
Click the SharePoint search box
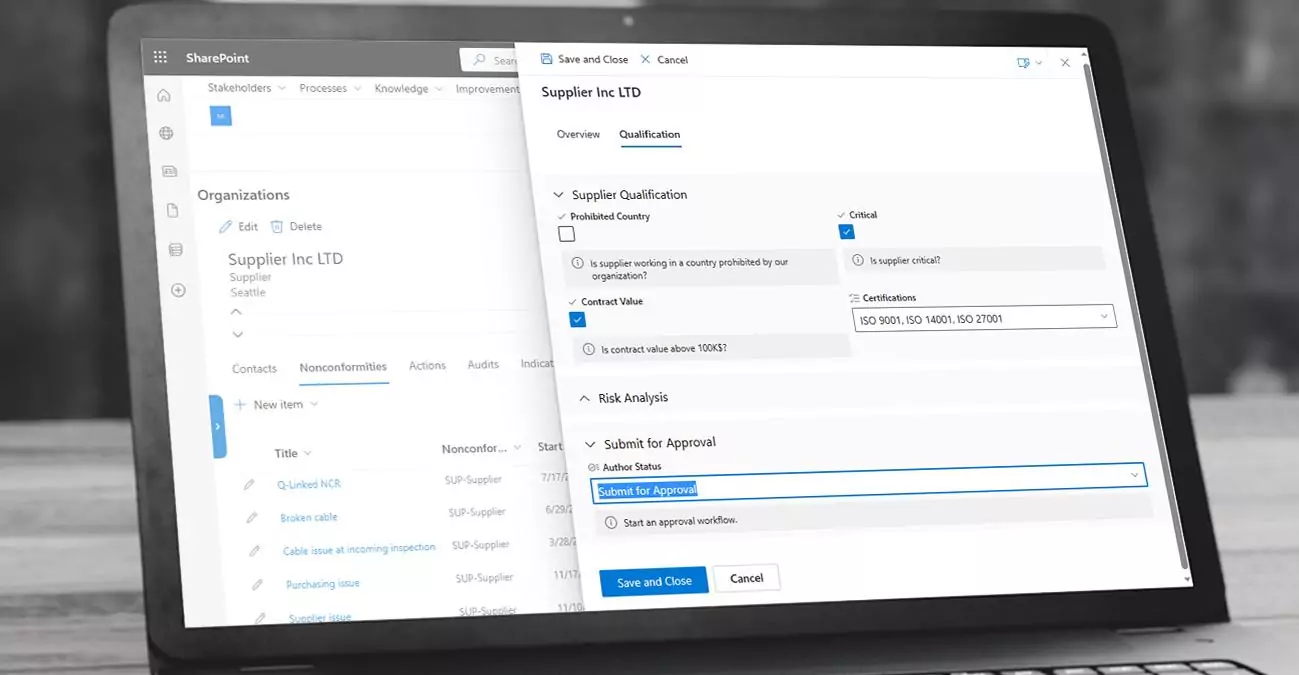click(x=488, y=60)
